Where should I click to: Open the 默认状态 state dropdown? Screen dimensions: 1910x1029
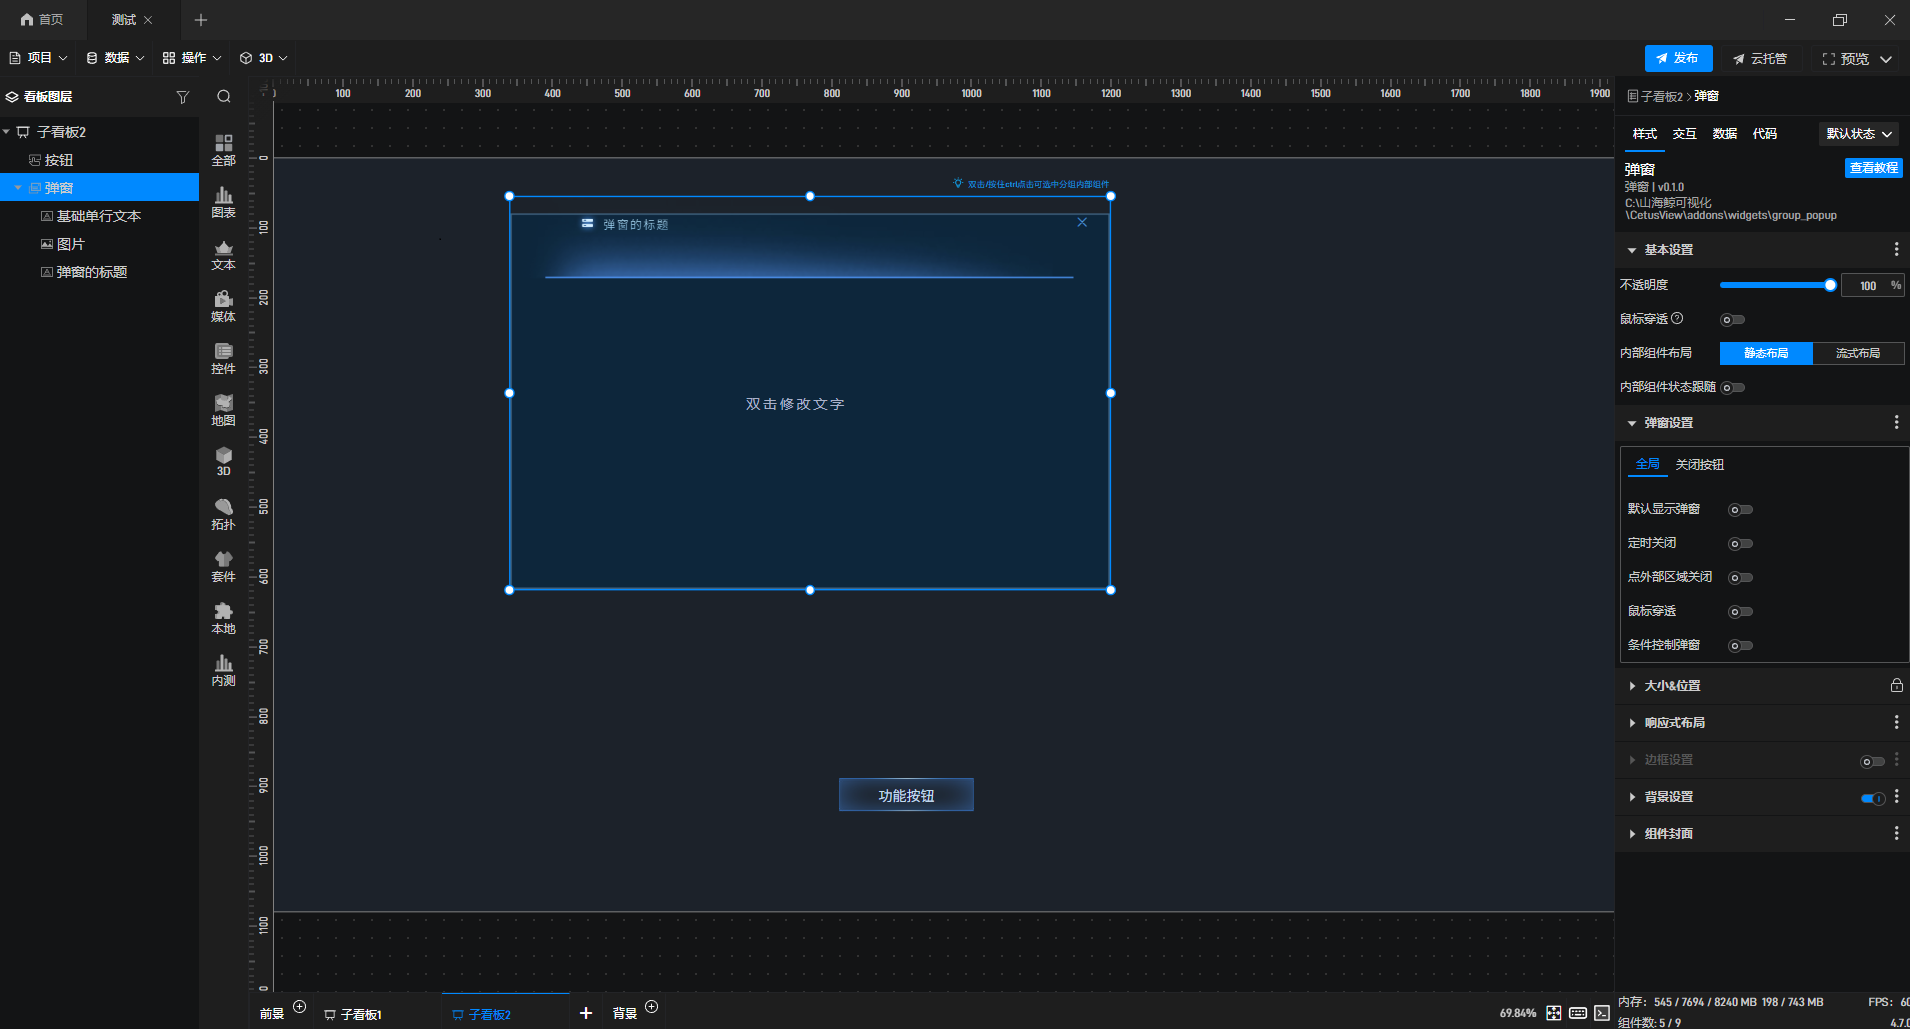pyautogui.click(x=1859, y=134)
